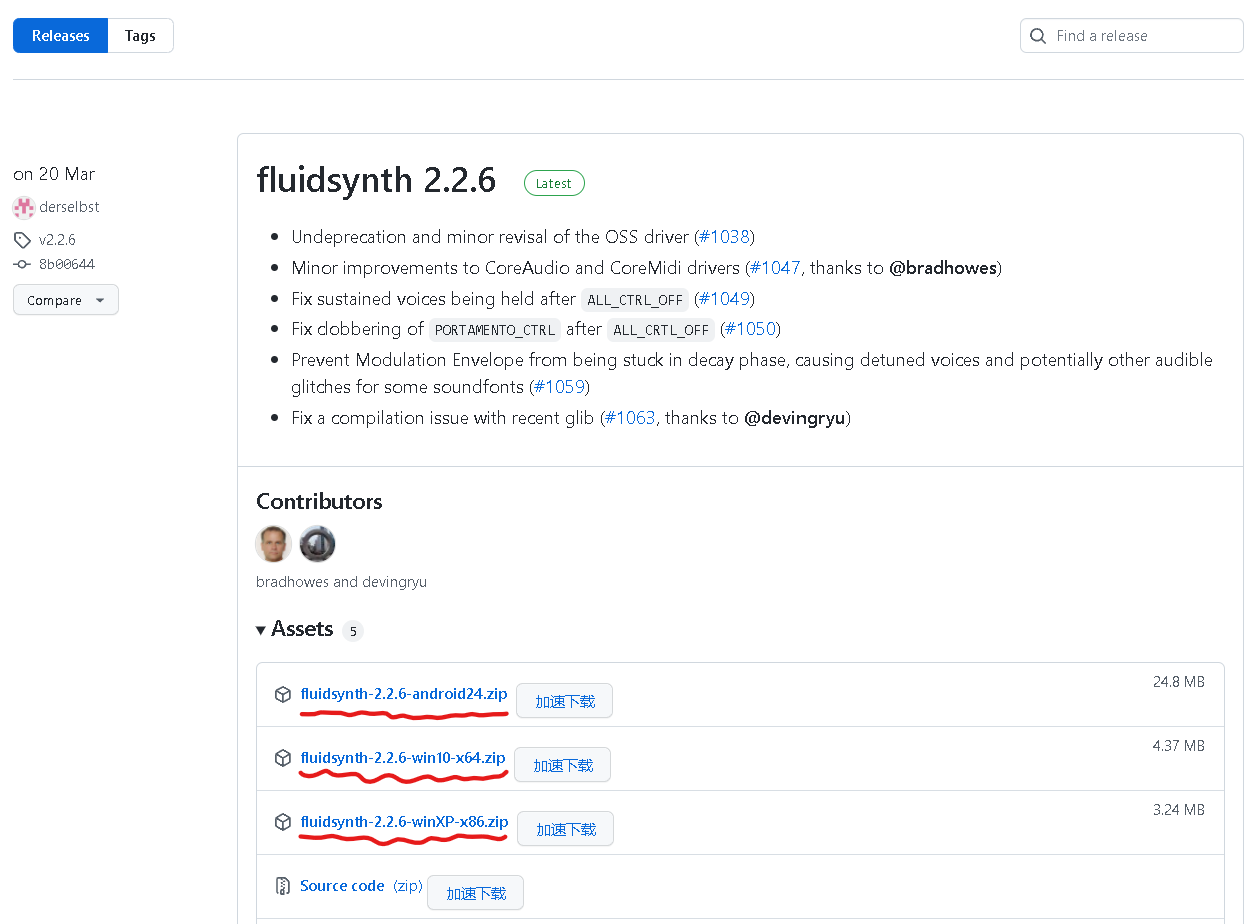1258x924 pixels.
Task: Select the Releases tab
Action: (x=61, y=36)
